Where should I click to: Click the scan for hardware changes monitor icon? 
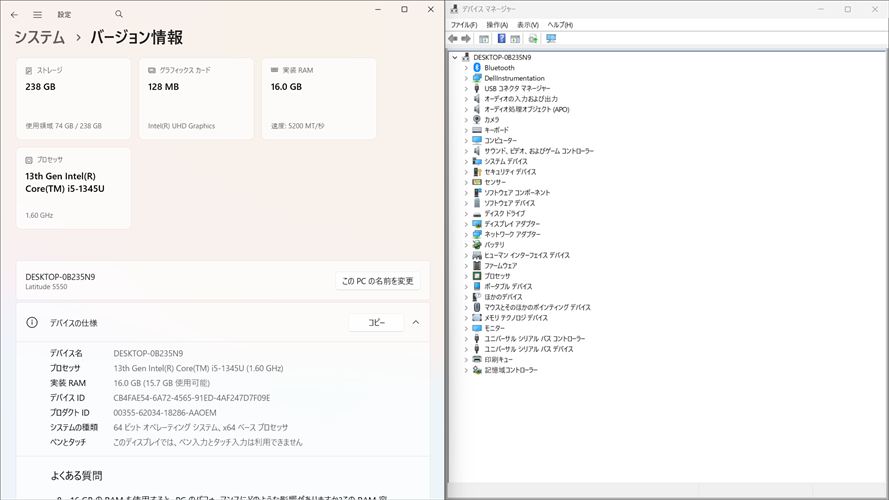point(551,39)
